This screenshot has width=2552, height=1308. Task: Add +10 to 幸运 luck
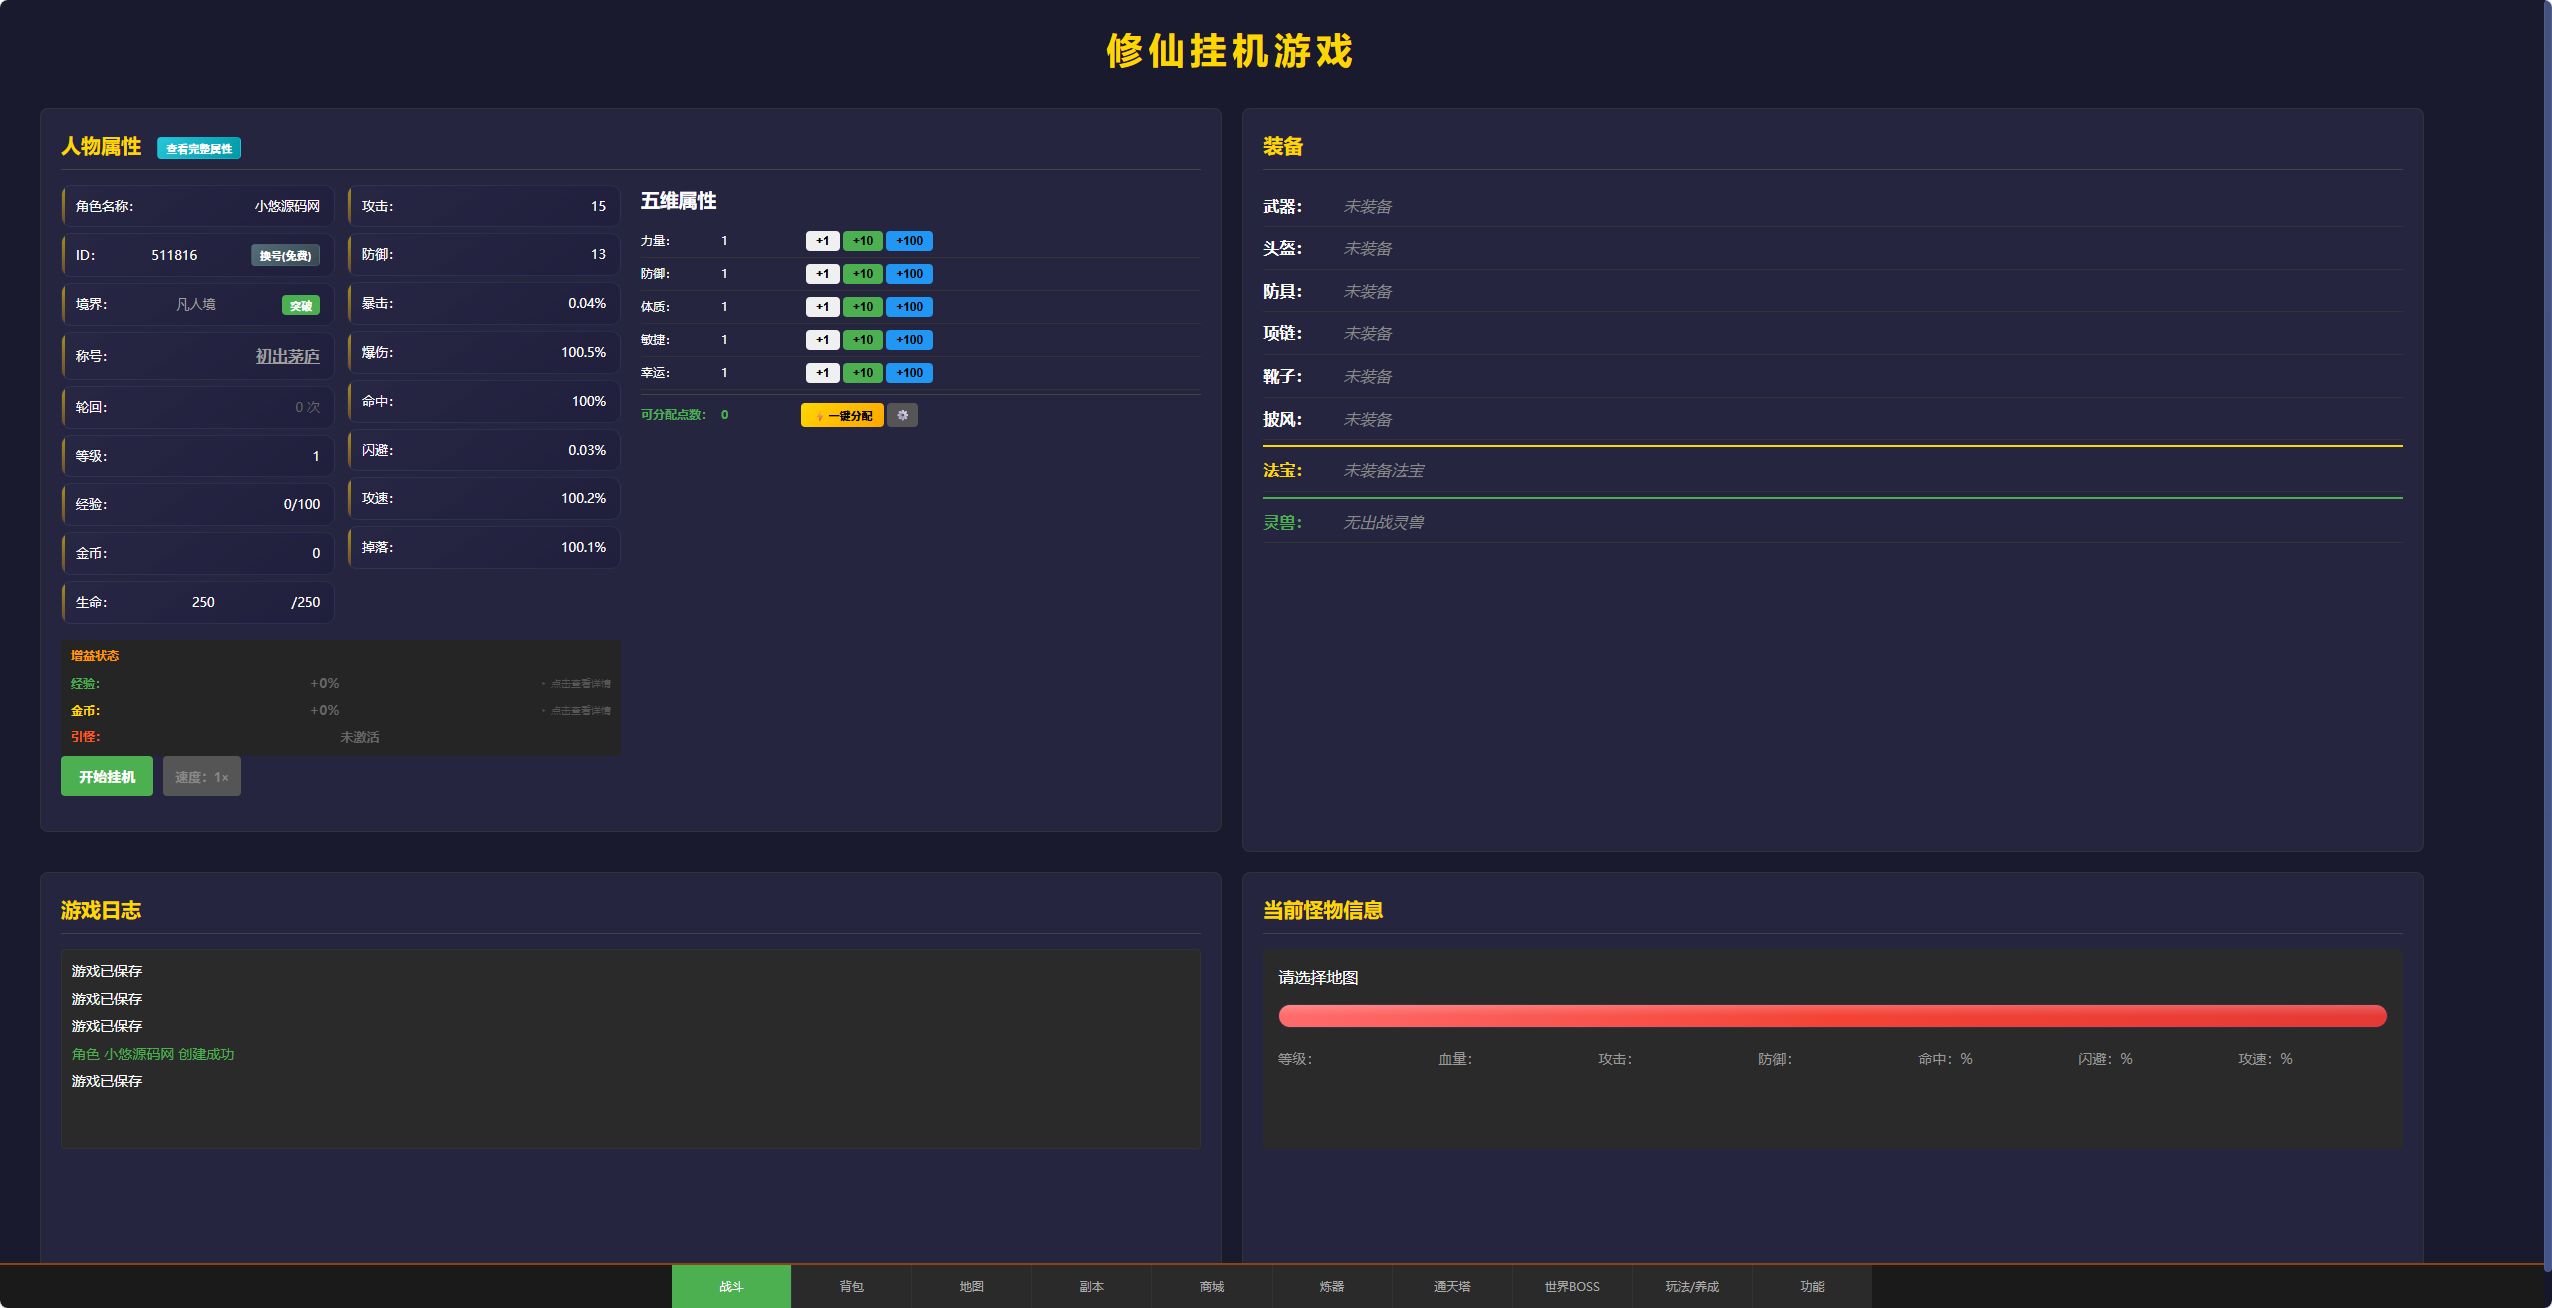862,373
